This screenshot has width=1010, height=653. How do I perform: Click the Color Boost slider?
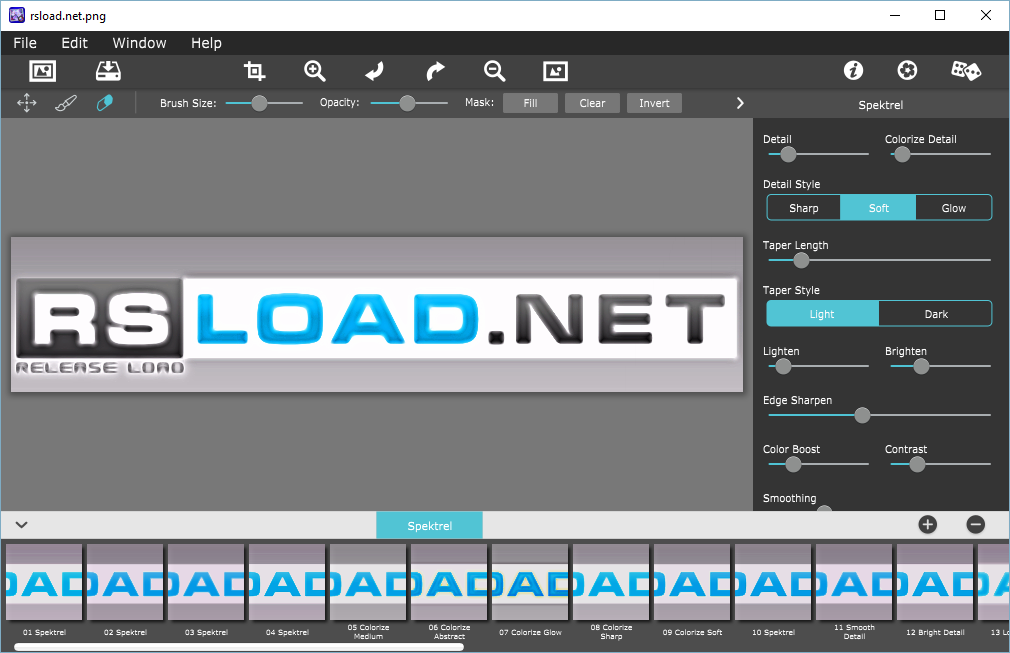pos(818,464)
